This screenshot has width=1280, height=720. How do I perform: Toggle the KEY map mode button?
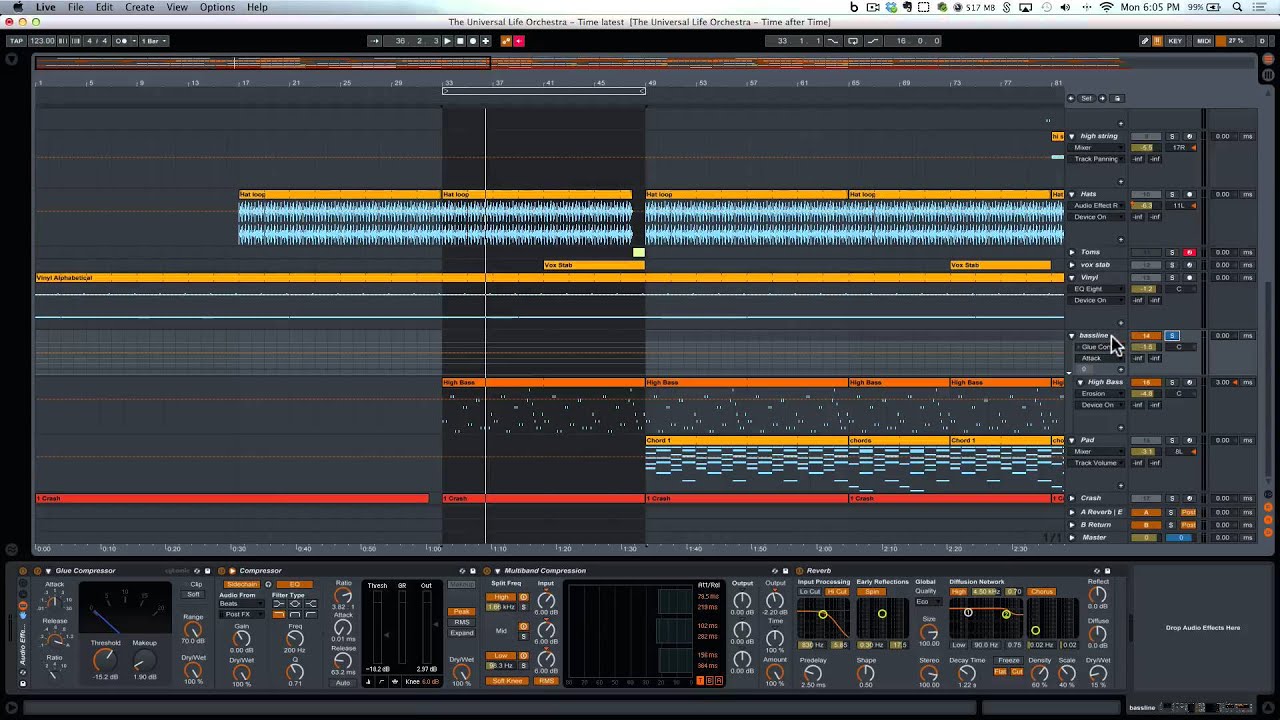(1175, 41)
